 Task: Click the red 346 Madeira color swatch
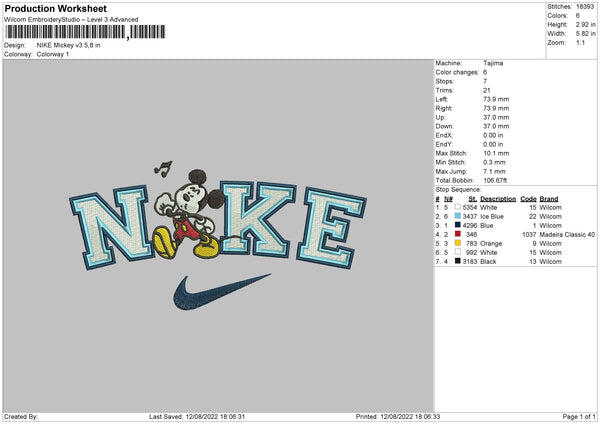[x=457, y=234]
